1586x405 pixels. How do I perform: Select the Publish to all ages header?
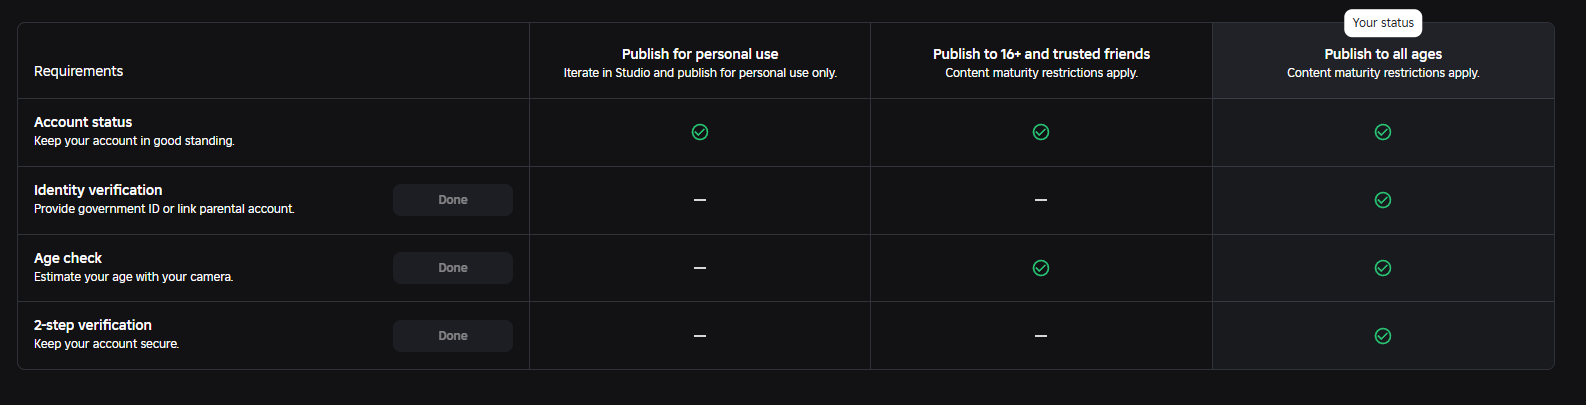pos(1383,54)
